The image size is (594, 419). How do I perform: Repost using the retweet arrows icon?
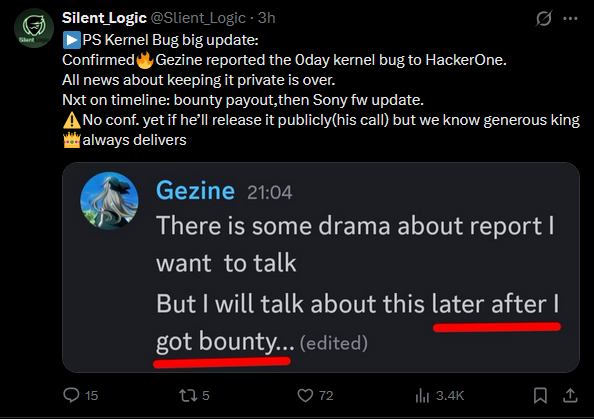coord(188,396)
